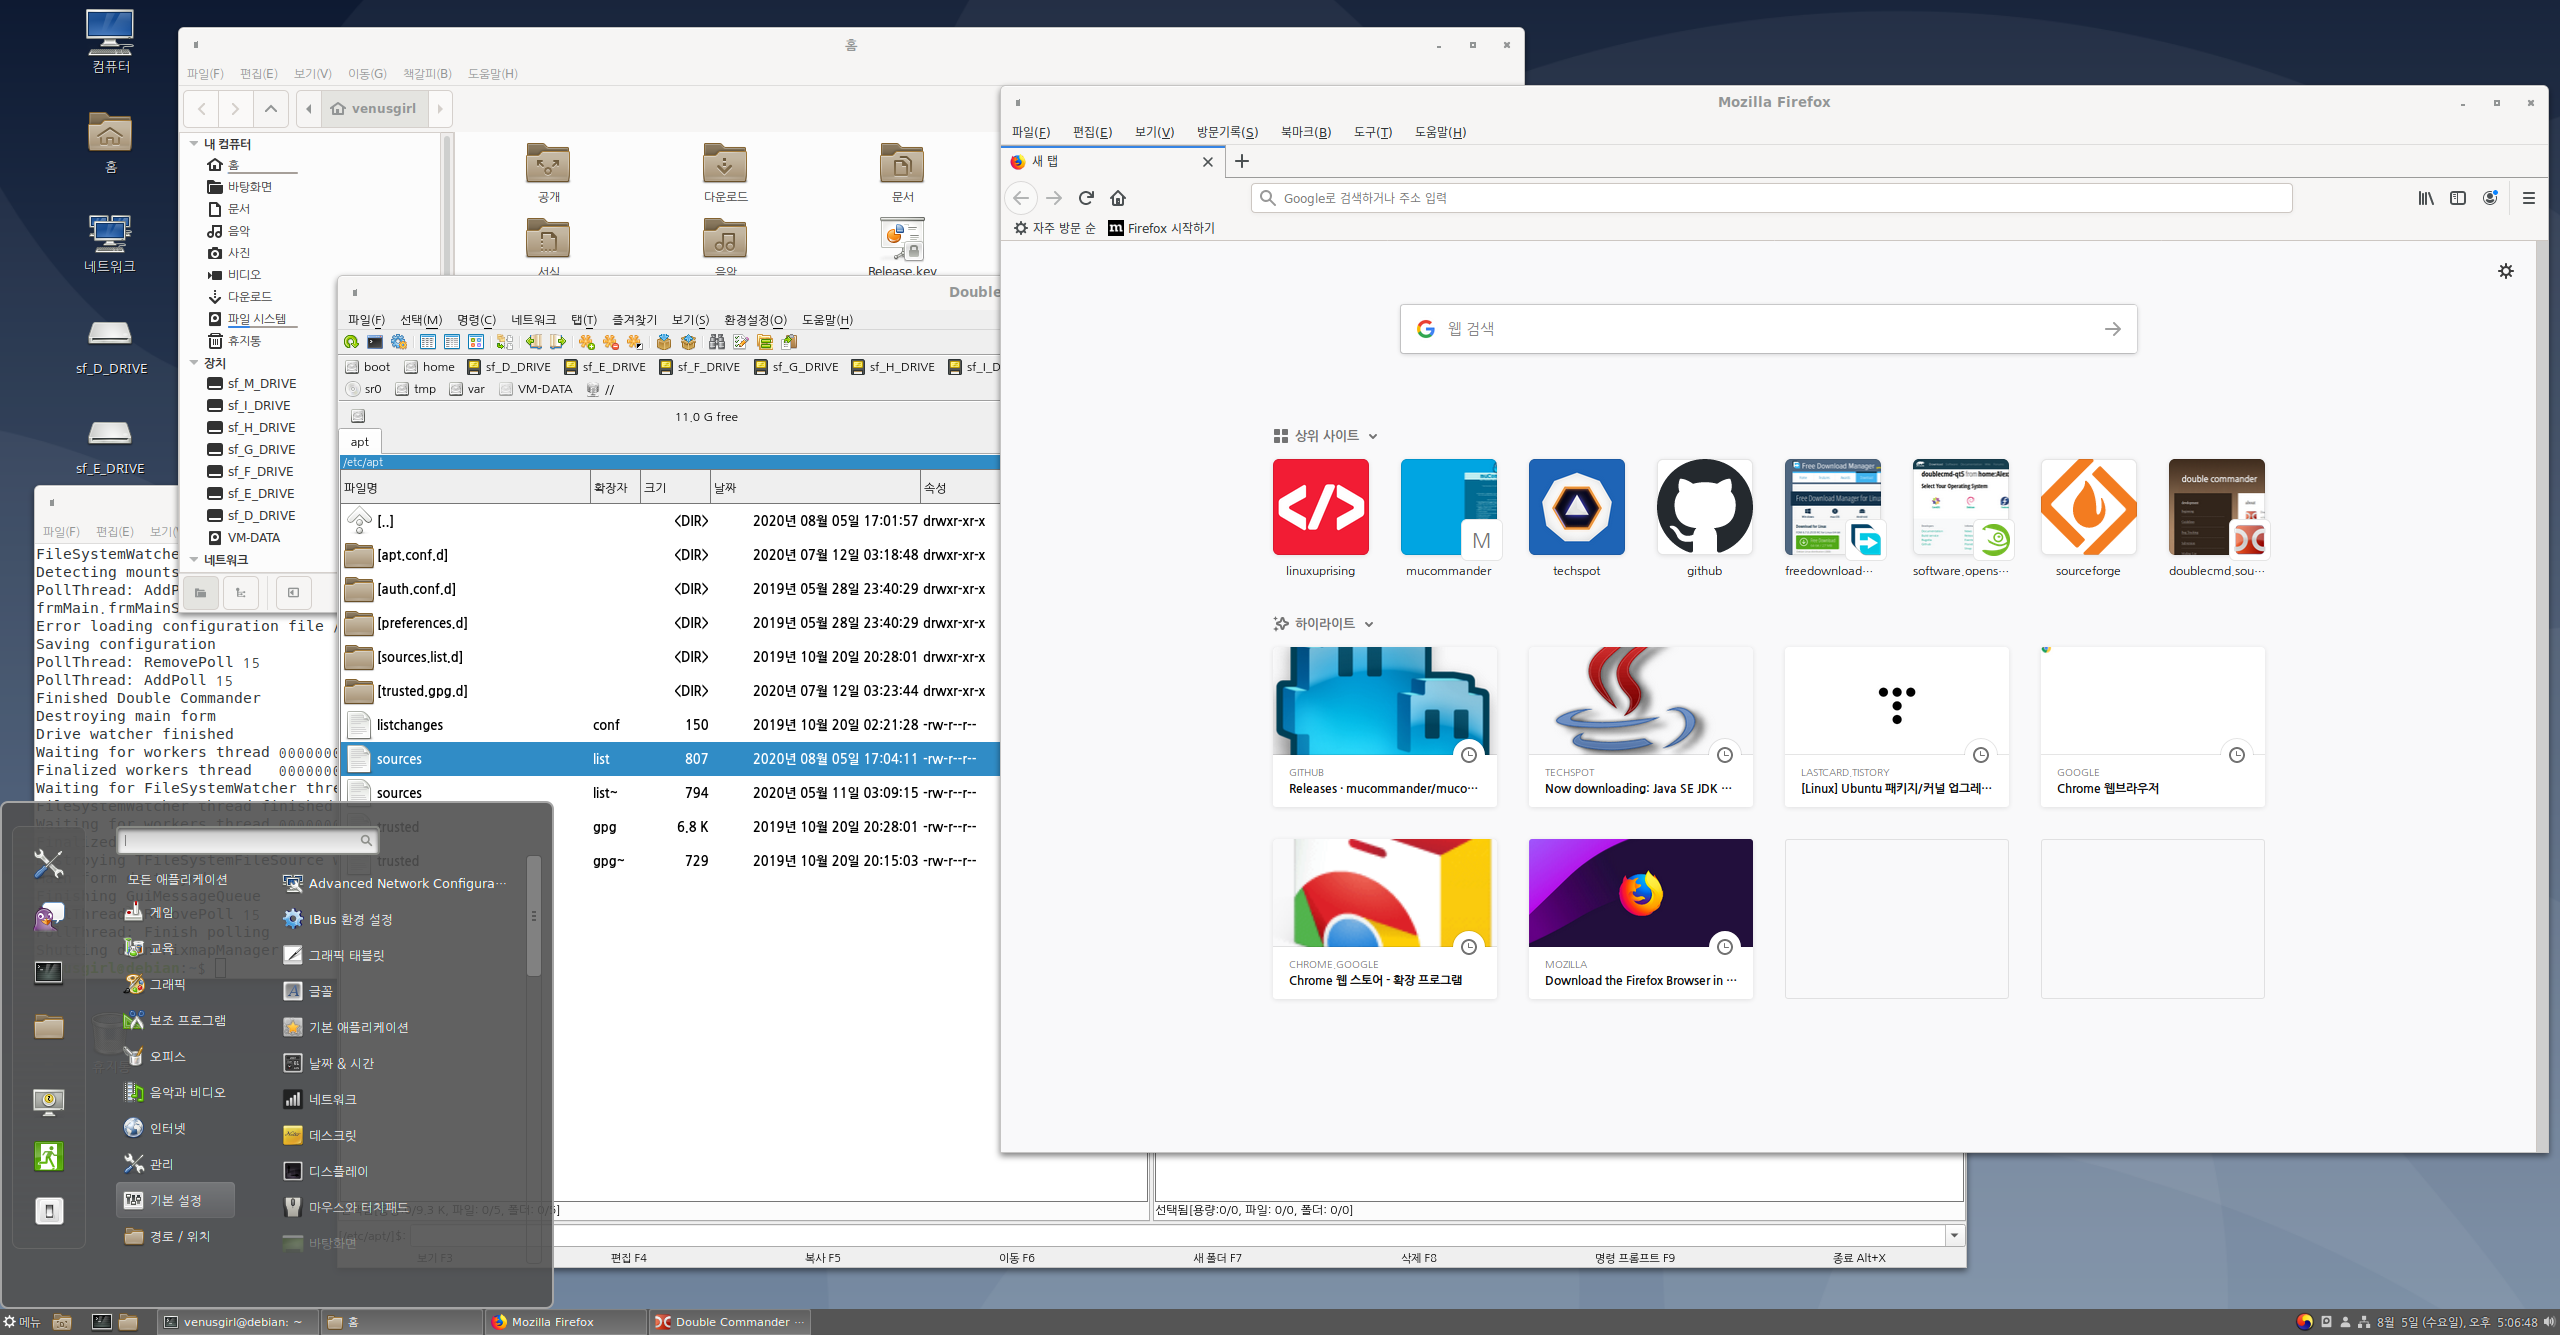Open Firefox hamburger menu
The width and height of the screenshot is (2560, 1335).
pos(2529,198)
